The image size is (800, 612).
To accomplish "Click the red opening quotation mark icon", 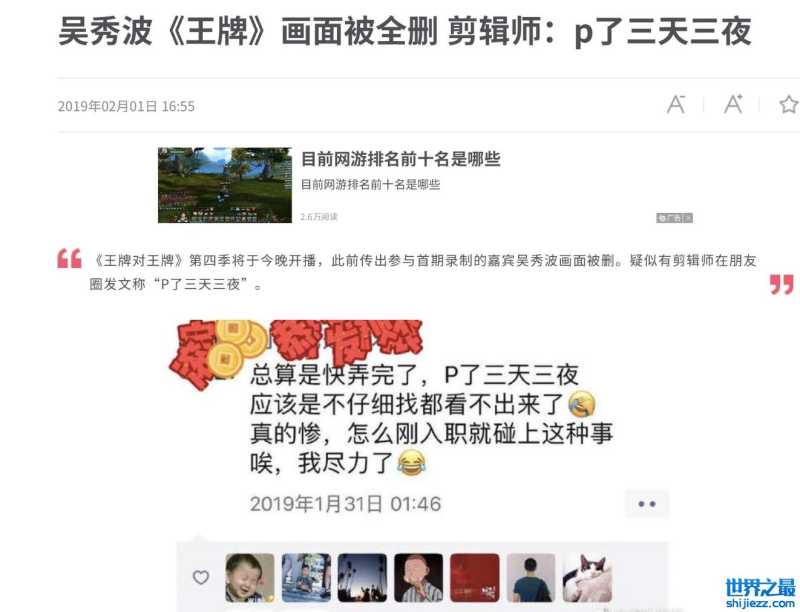I will (x=69, y=258).
